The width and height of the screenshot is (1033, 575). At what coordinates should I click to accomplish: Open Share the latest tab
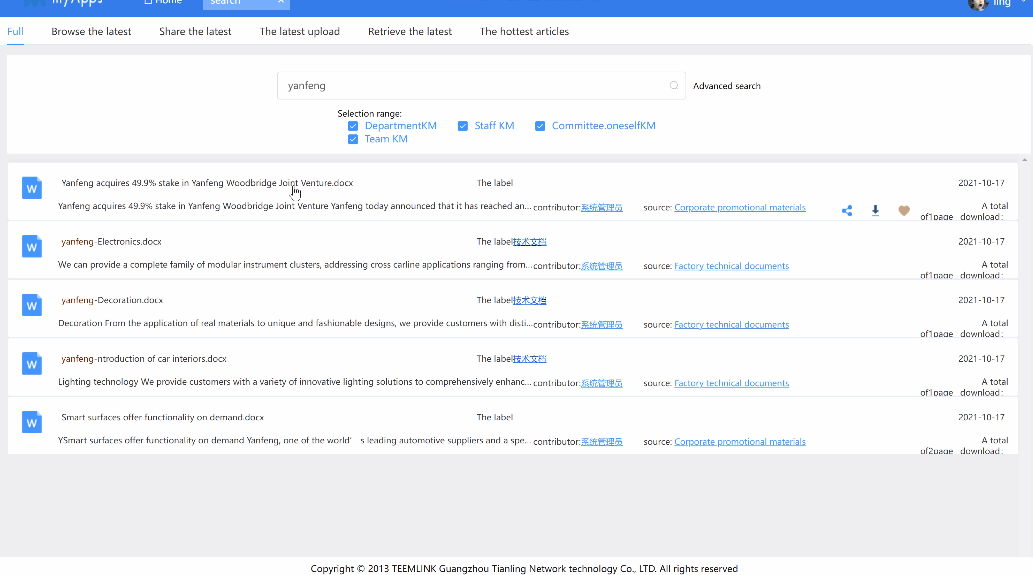195,32
